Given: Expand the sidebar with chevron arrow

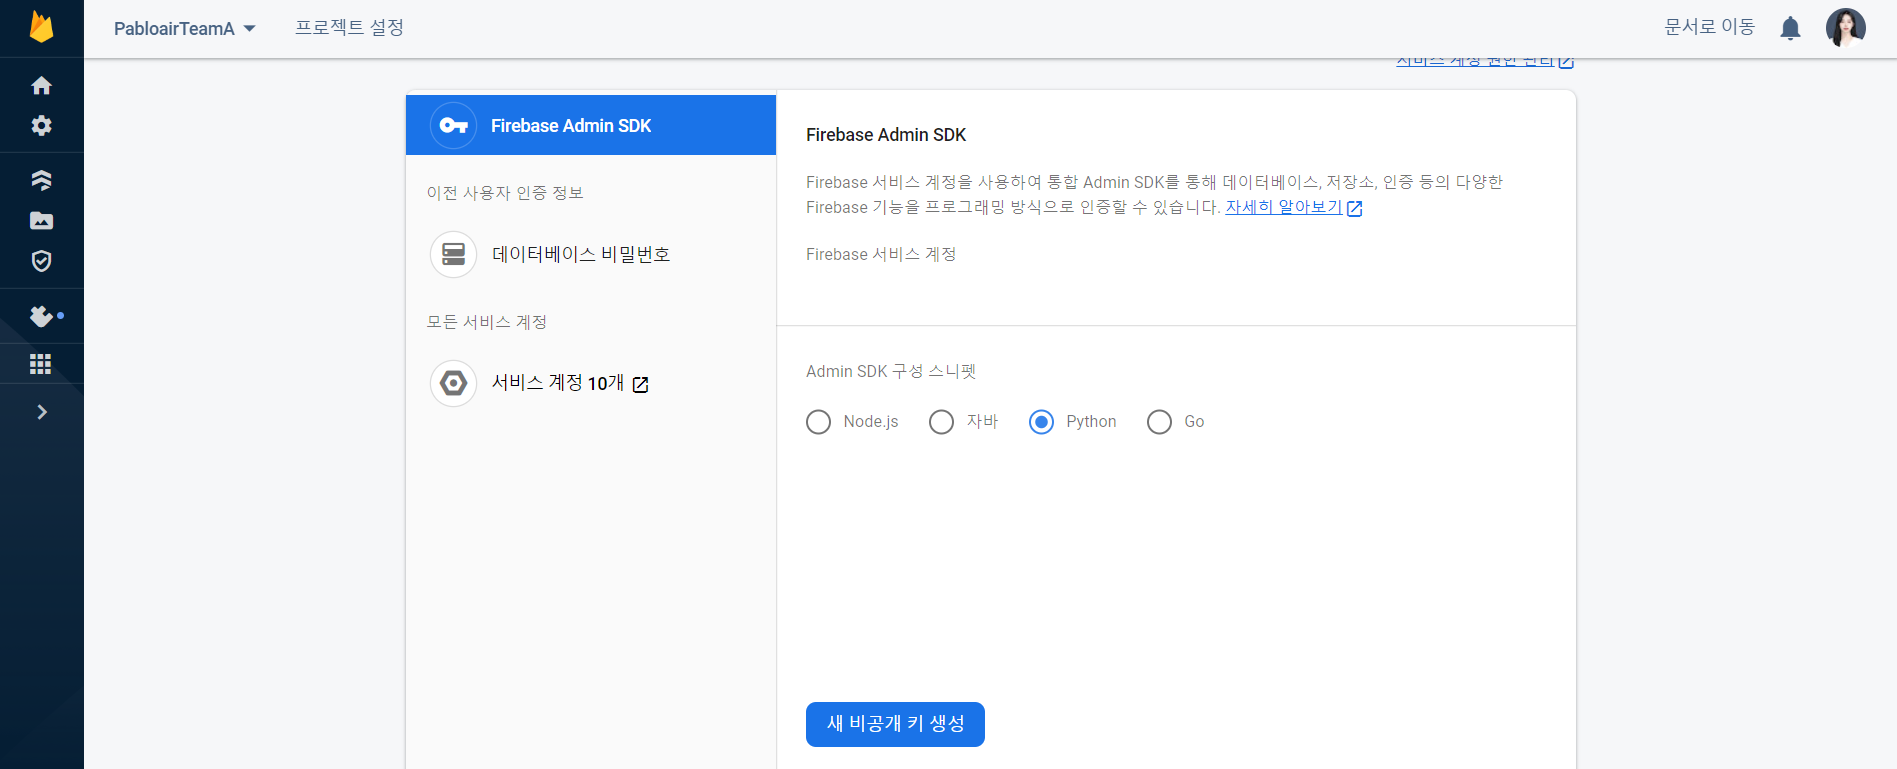Looking at the screenshot, I should tap(41, 412).
